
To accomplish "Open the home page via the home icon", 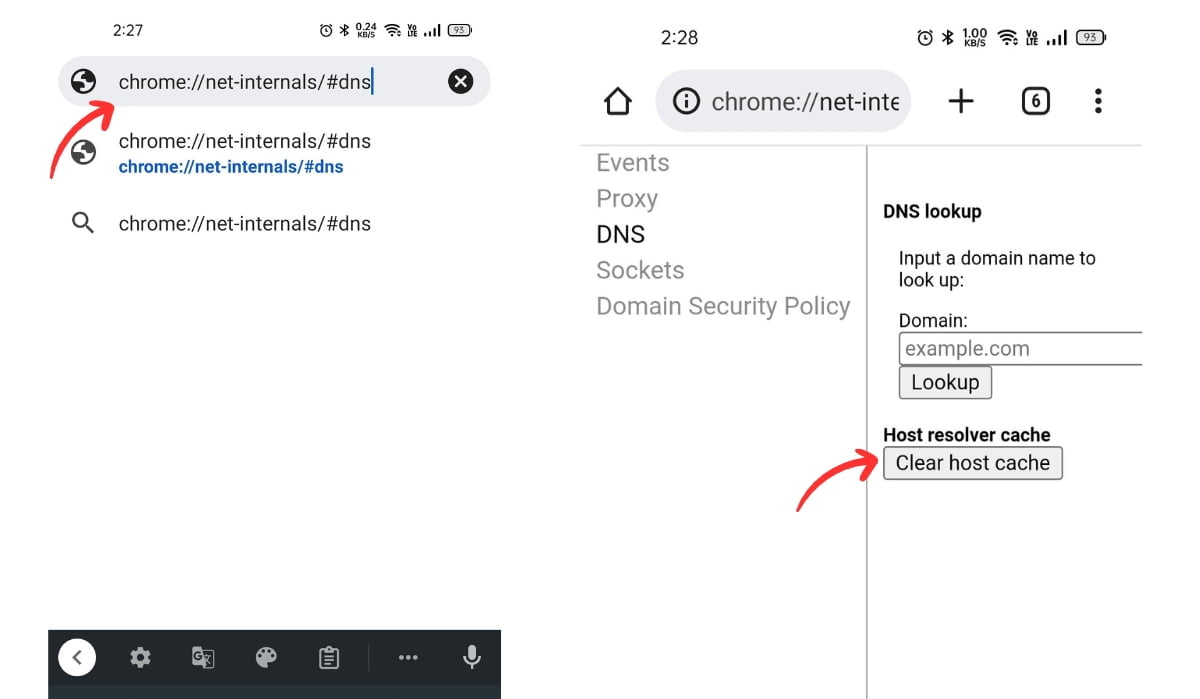I will [617, 100].
